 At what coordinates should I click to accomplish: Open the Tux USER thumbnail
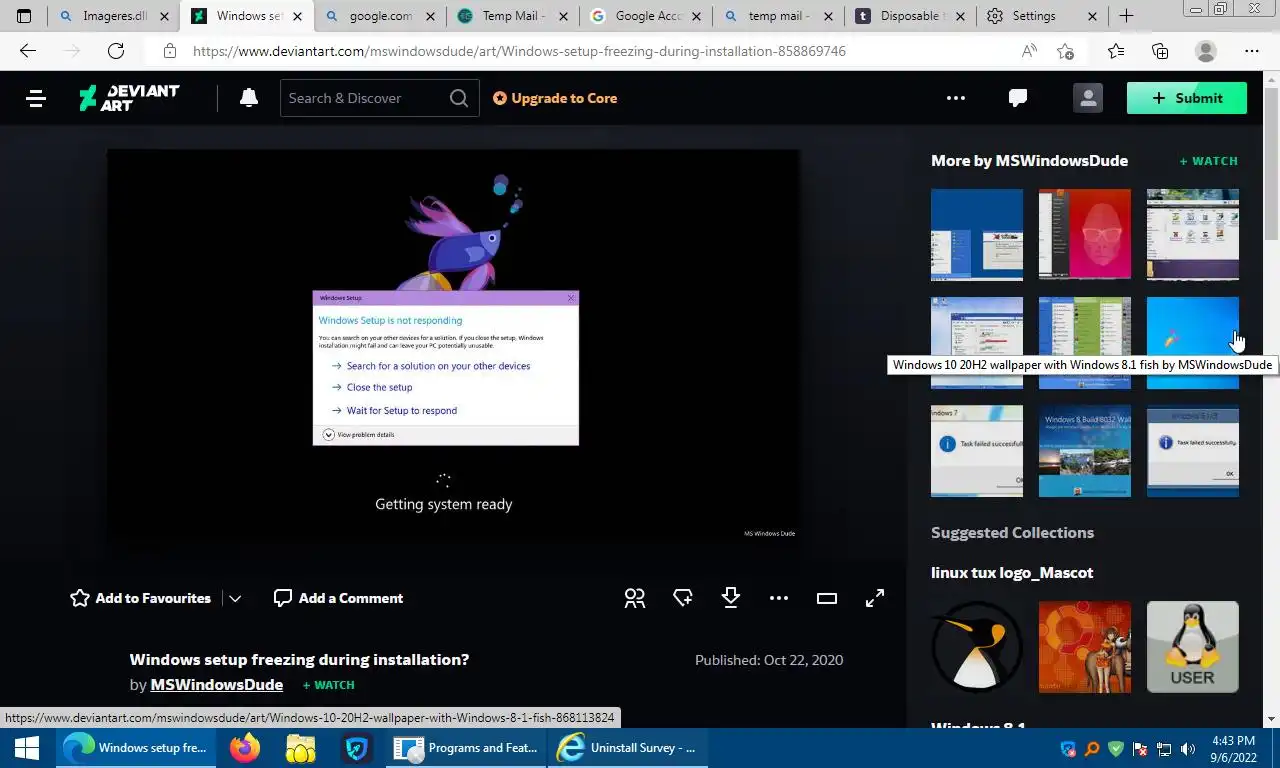tap(1193, 647)
